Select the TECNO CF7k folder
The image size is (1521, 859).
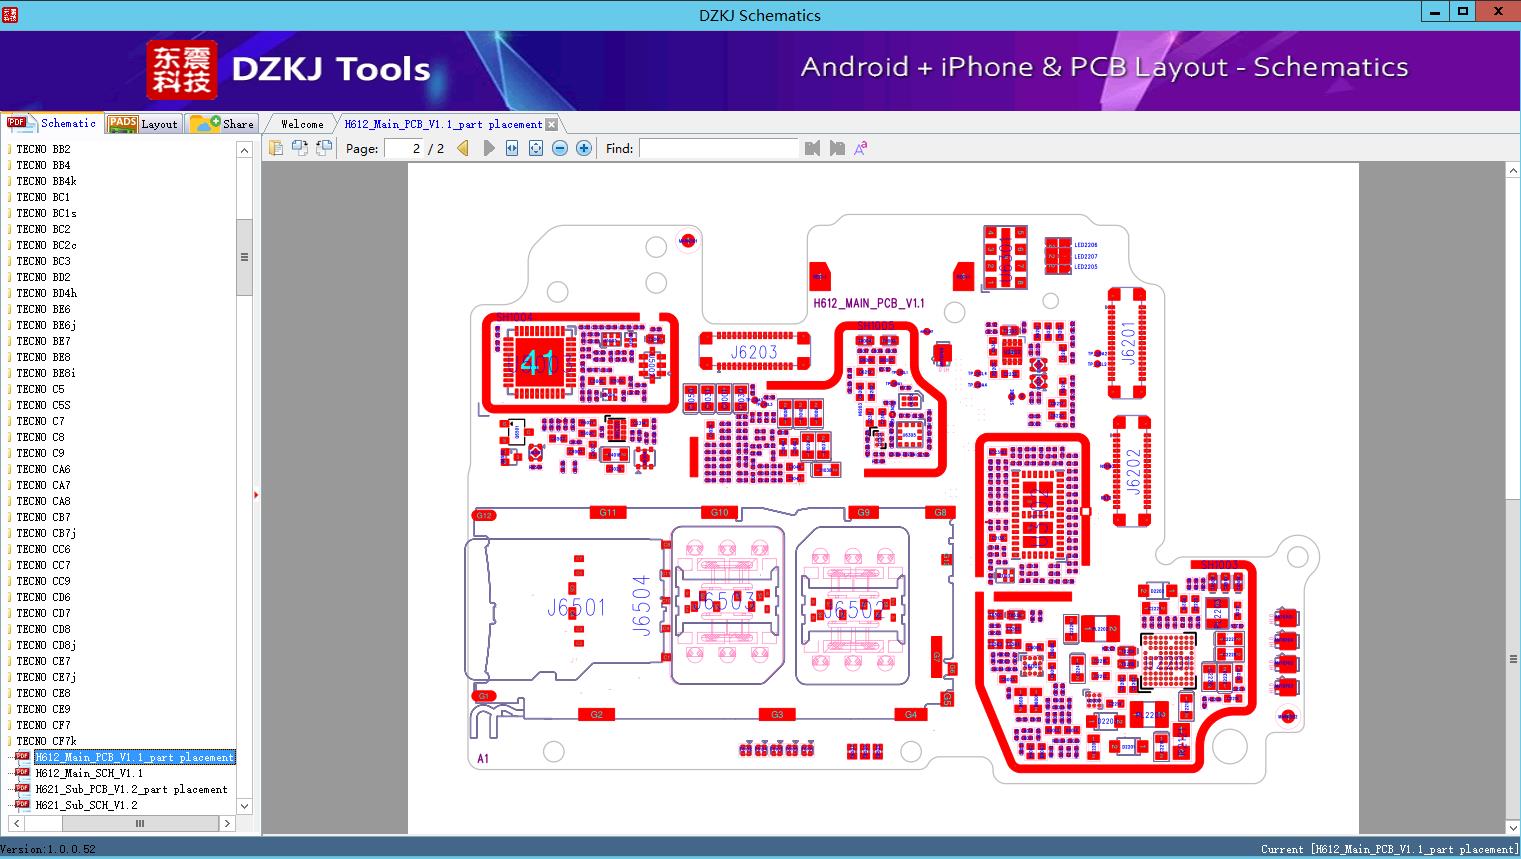tap(46, 741)
